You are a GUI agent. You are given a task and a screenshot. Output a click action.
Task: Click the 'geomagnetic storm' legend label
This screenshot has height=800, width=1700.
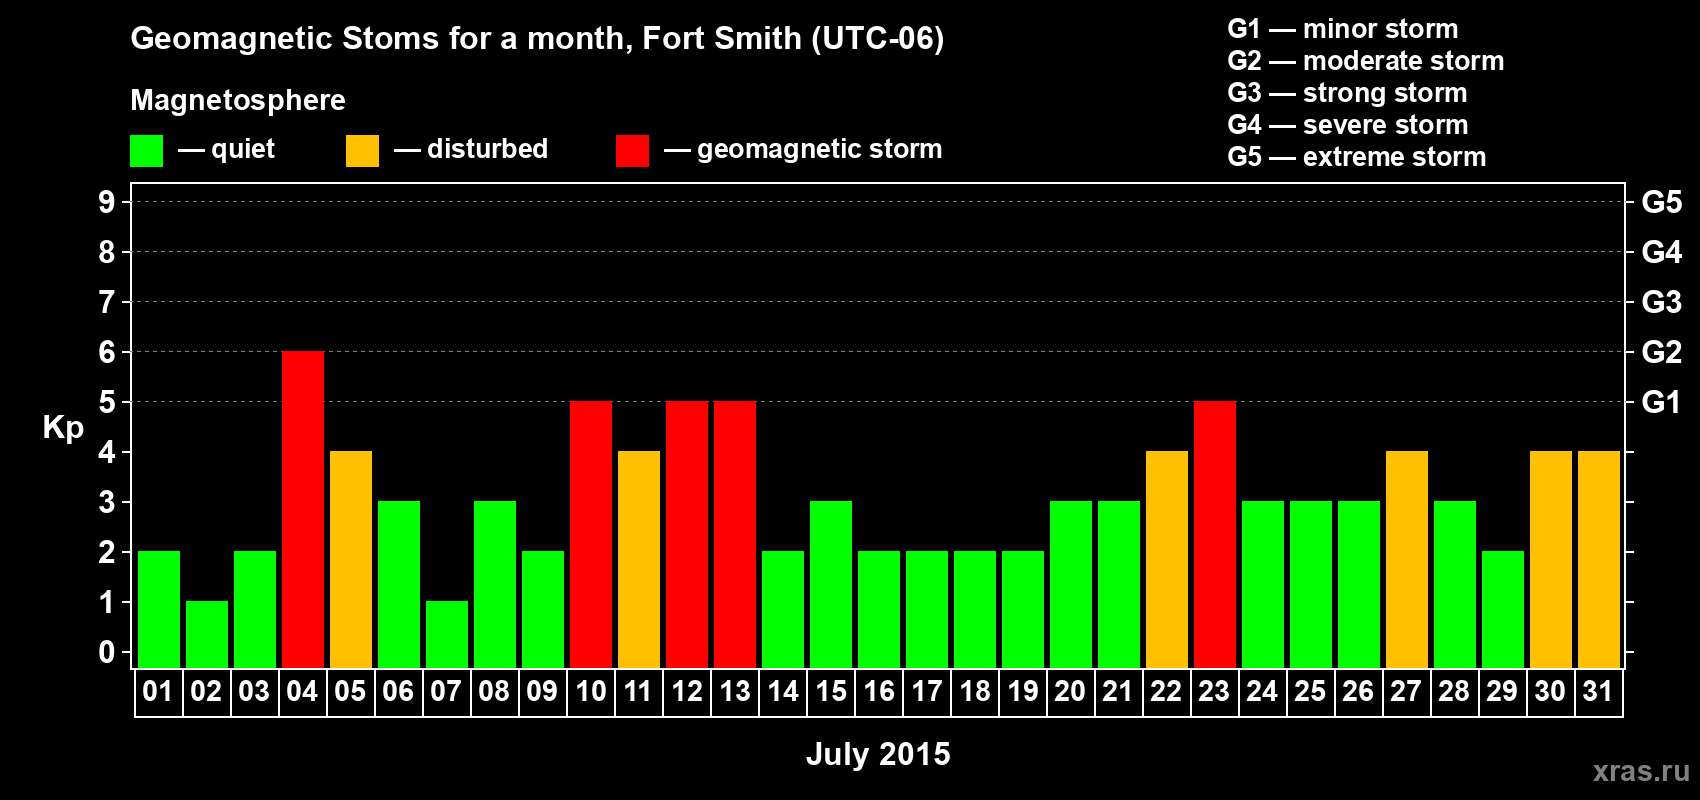click(x=820, y=150)
